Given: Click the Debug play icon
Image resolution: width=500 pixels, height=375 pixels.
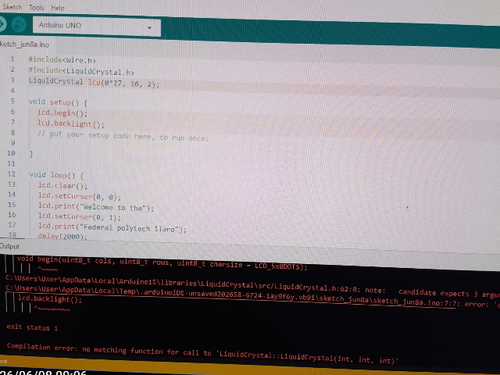Looking at the screenshot, I should (19, 25).
